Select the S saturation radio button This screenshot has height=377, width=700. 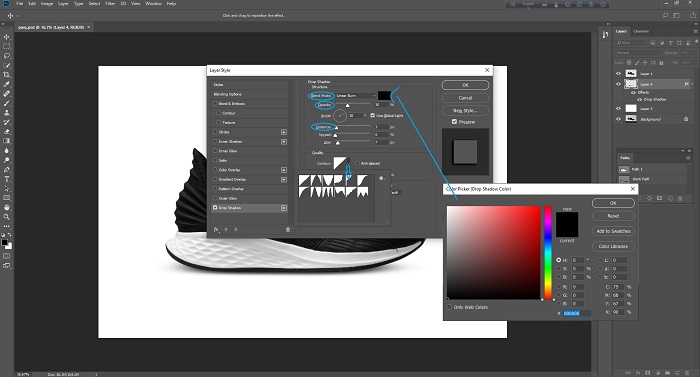pos(558,268)
